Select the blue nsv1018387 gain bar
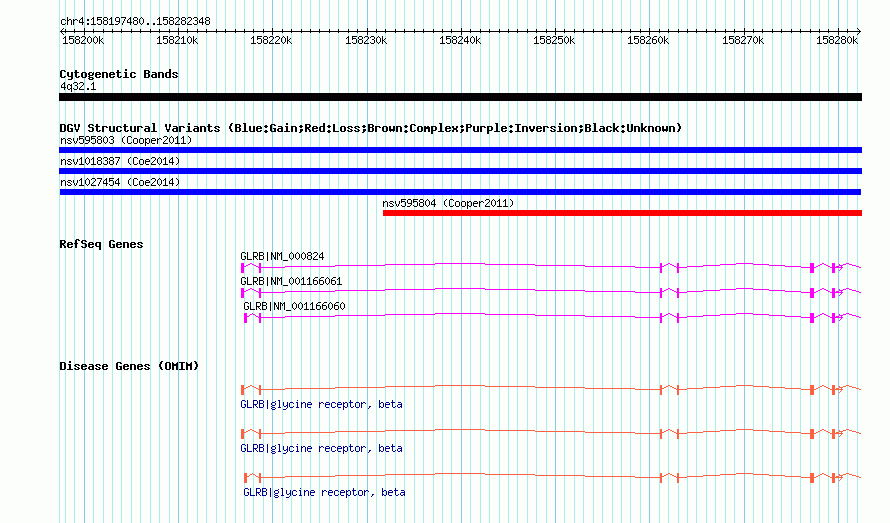This screenshot has width=890, height=523. (460, 171)
